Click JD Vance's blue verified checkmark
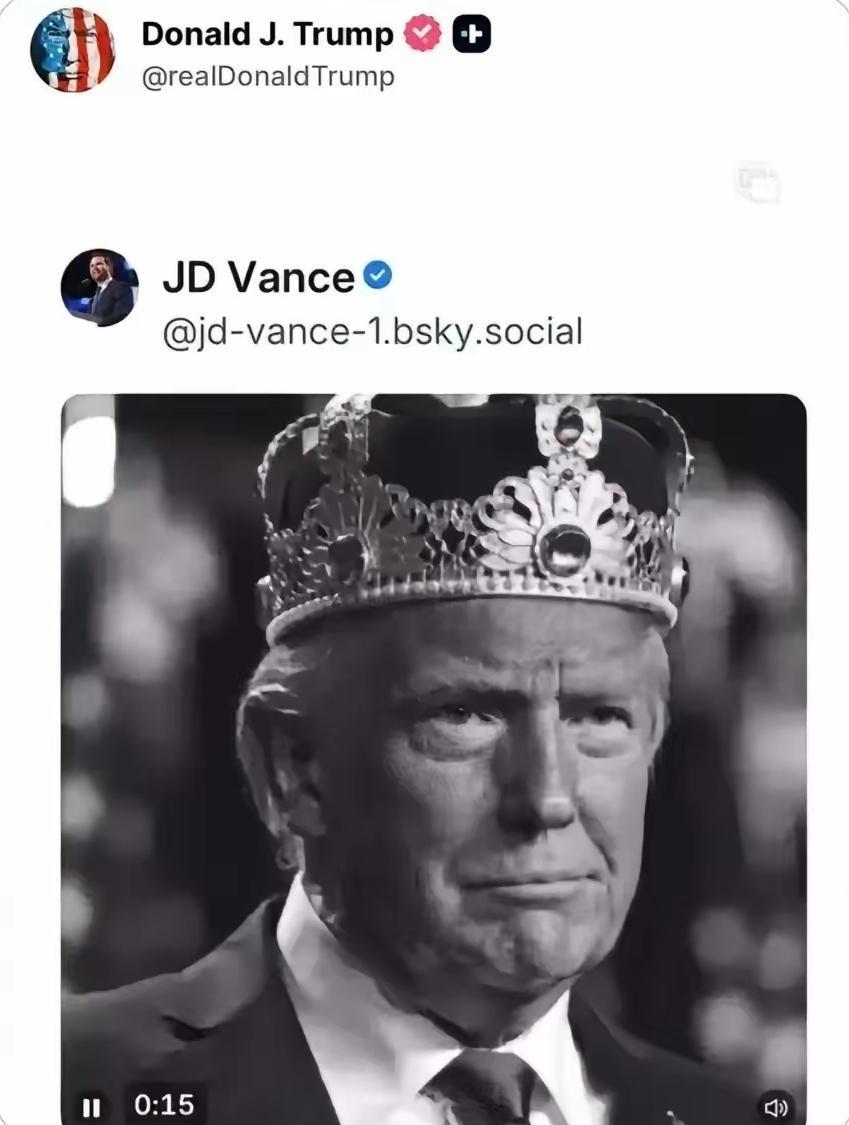This screenshot has height=1125, width=849. point(377,275)
